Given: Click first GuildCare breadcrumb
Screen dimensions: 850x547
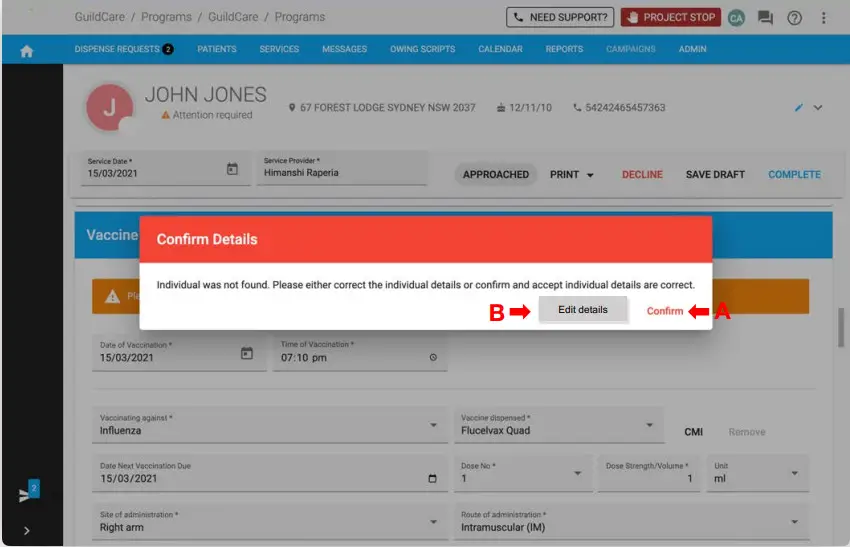Looking at the screenshot, I should pos(99,17).
